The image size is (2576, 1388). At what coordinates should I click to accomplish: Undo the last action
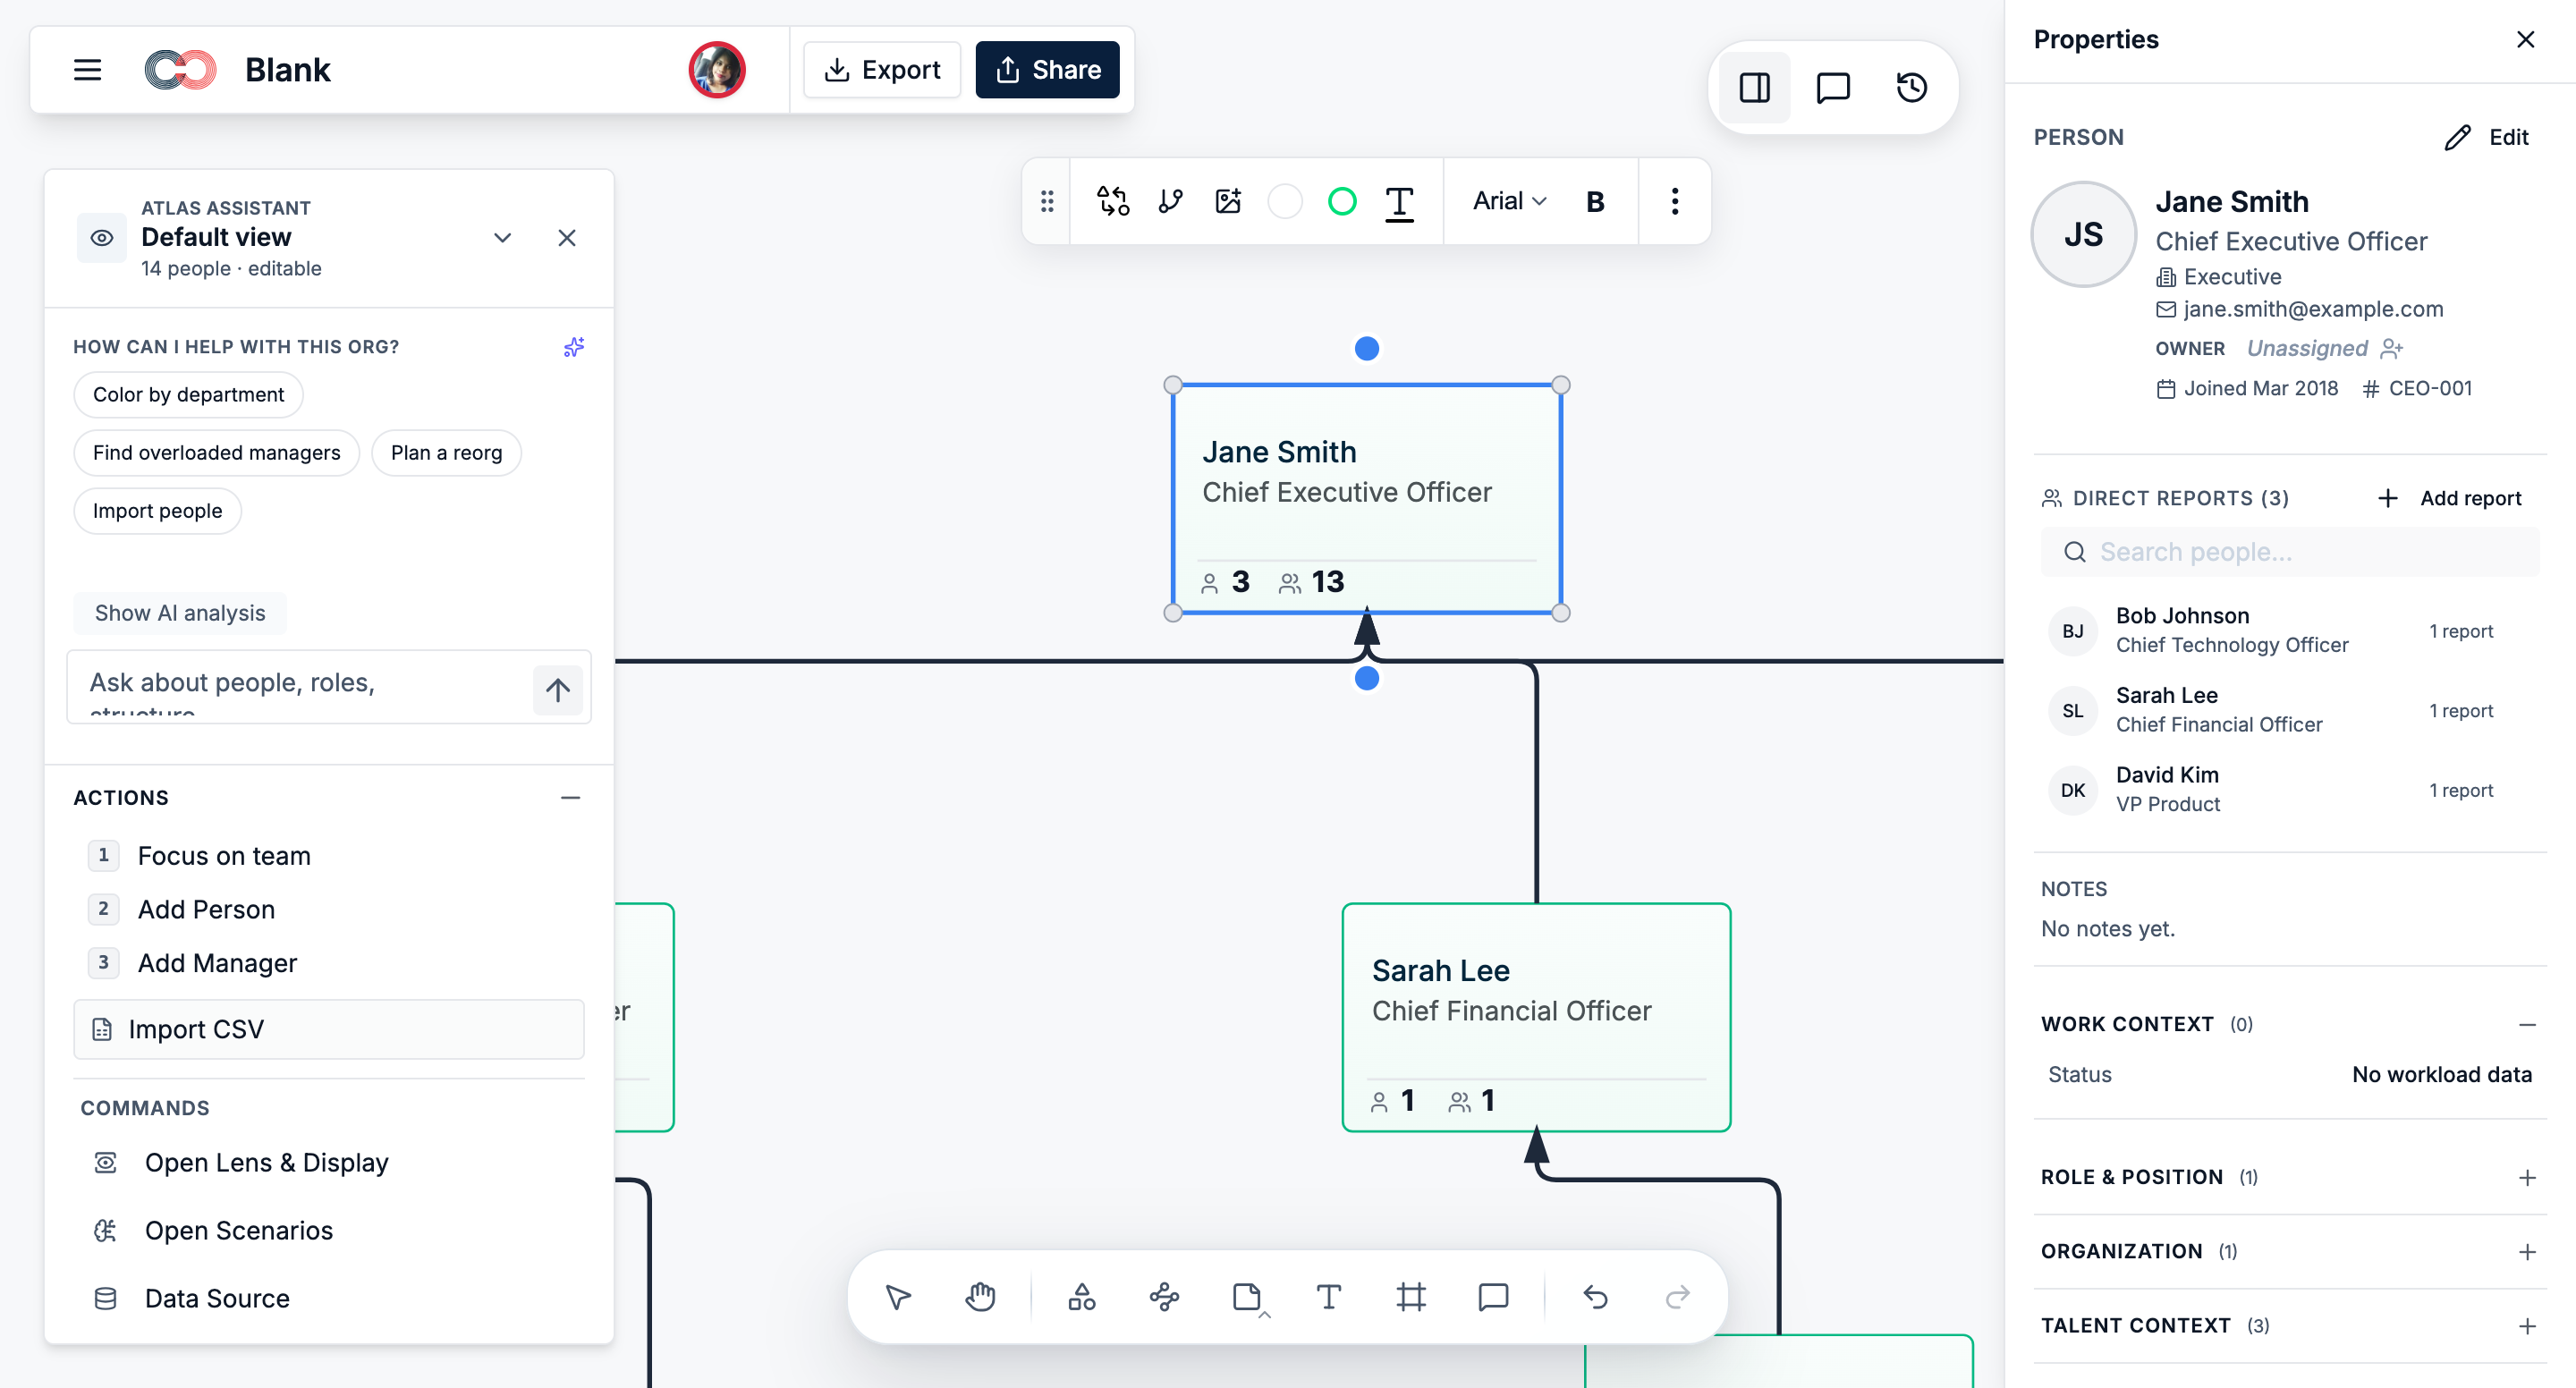[x=1596, y=1298]
